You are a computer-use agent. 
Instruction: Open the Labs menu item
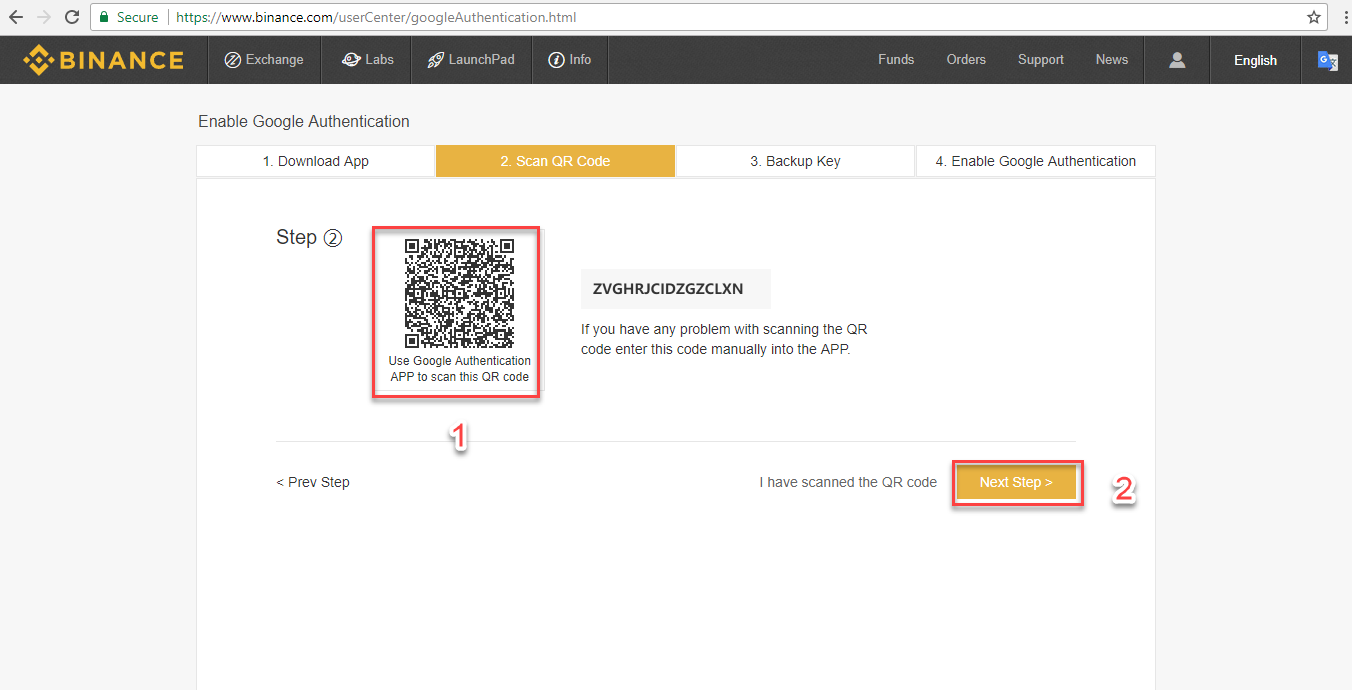pos(368,60)
